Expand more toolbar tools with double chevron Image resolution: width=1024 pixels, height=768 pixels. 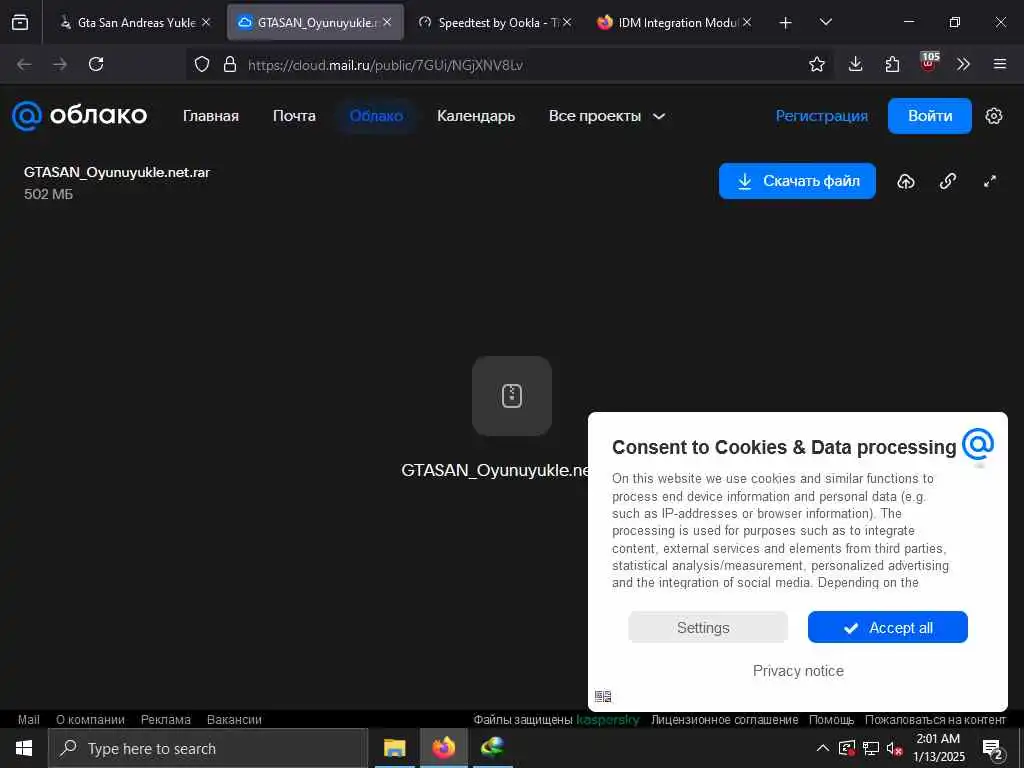tap(963, 64)
